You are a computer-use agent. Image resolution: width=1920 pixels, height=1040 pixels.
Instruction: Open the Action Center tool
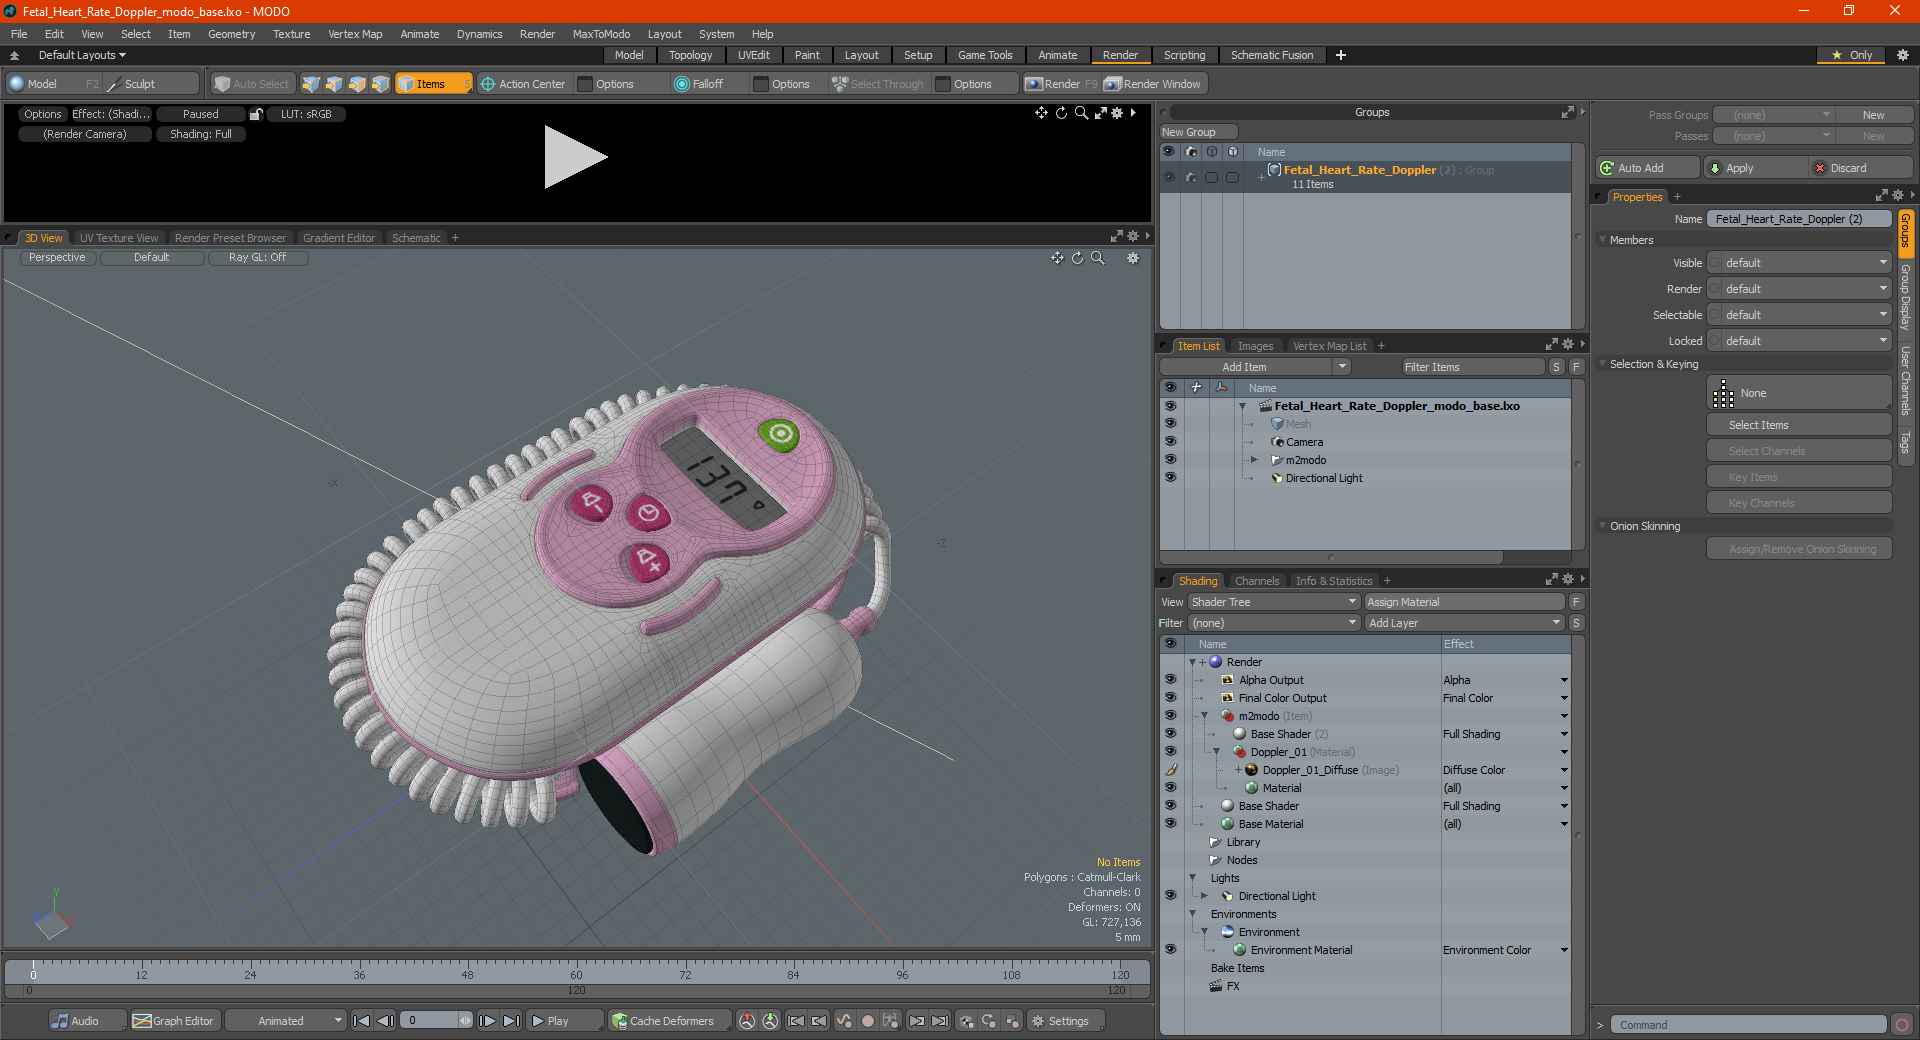pos(523,84)
